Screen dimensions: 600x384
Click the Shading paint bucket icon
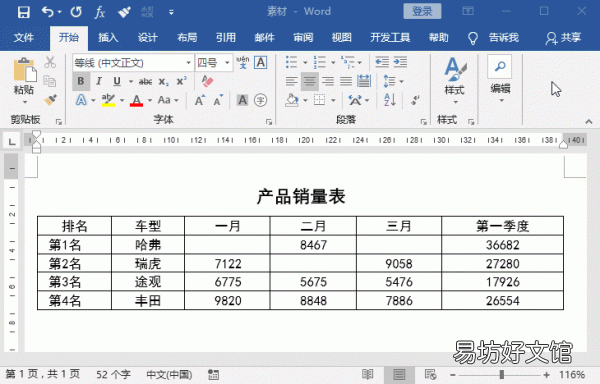(x=292, y=100)
